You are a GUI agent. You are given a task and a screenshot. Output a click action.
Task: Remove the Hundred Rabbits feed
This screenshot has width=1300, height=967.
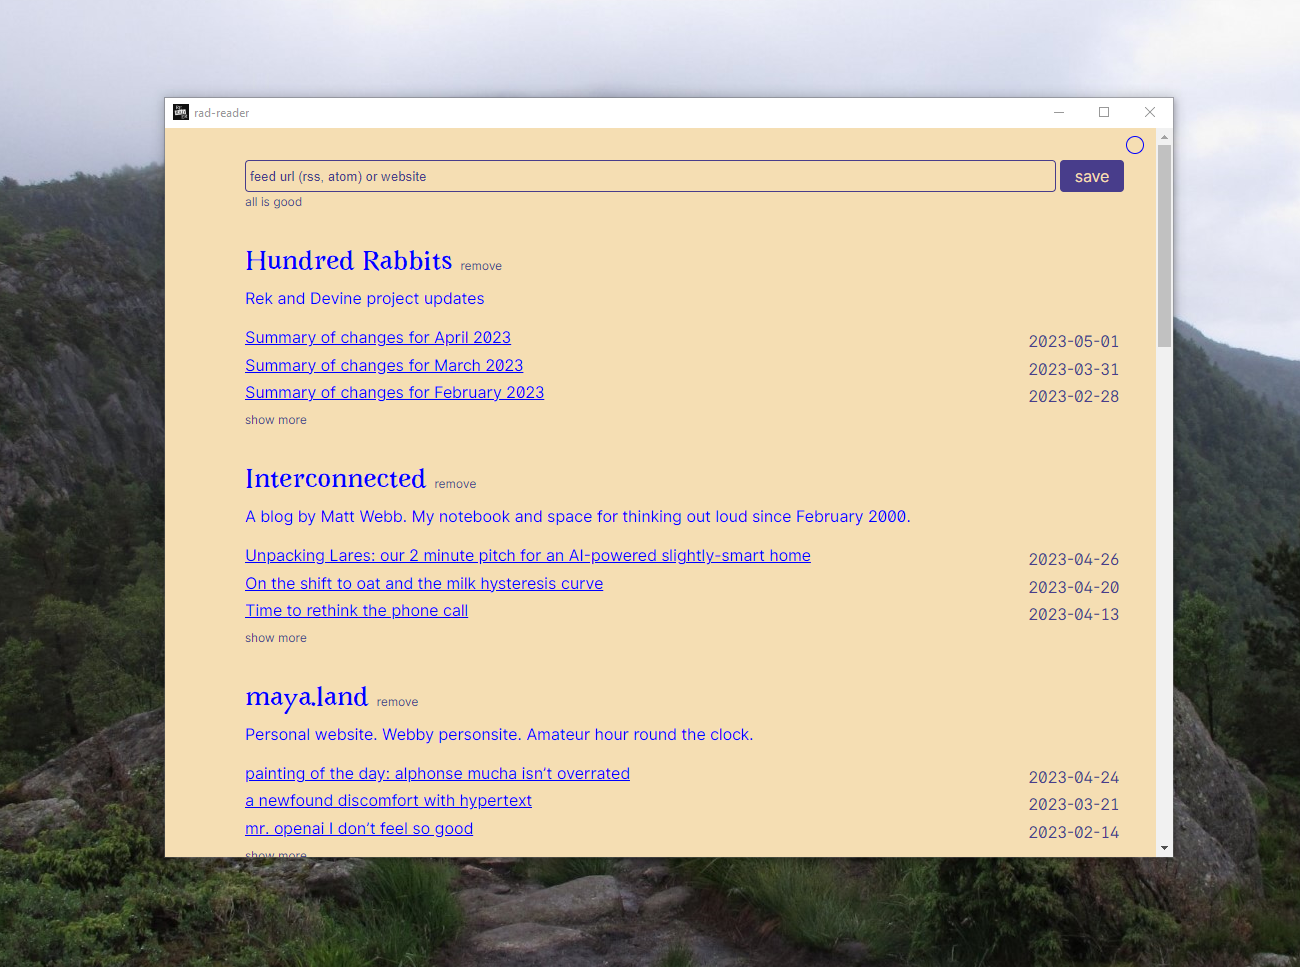pos(481,266)
